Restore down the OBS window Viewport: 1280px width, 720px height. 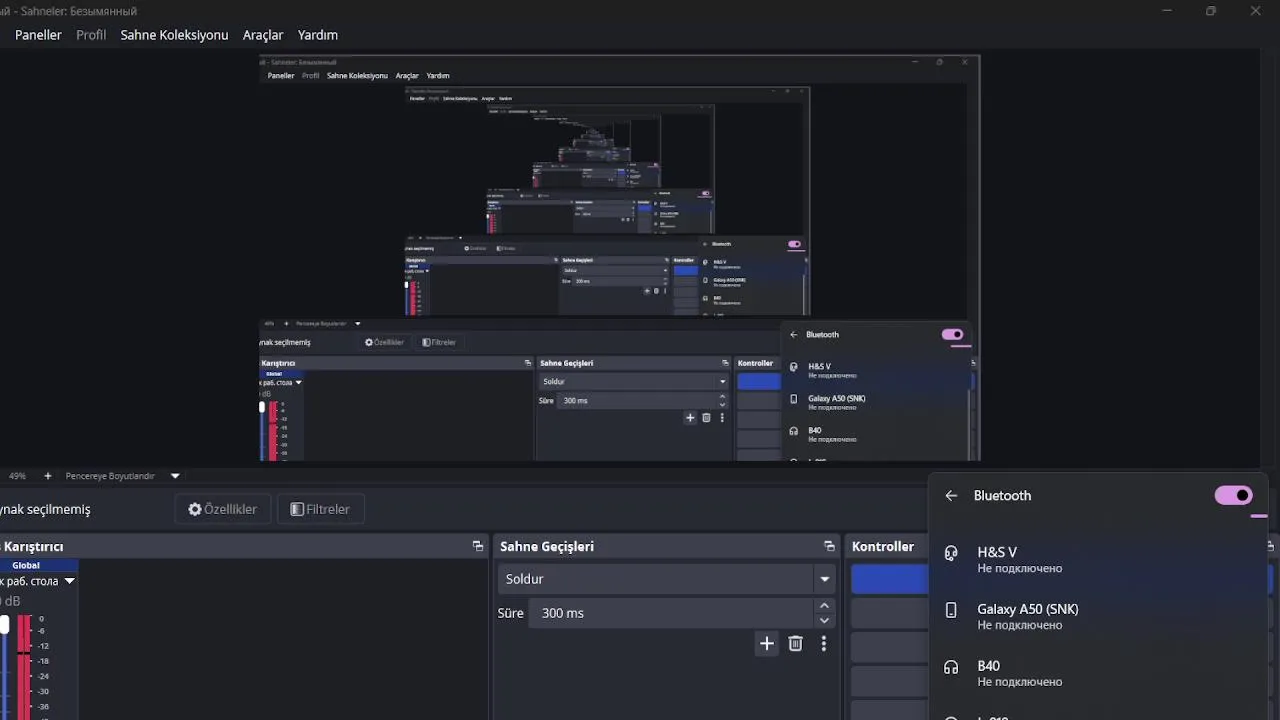pyautogui.click(x=1211, y=10)
